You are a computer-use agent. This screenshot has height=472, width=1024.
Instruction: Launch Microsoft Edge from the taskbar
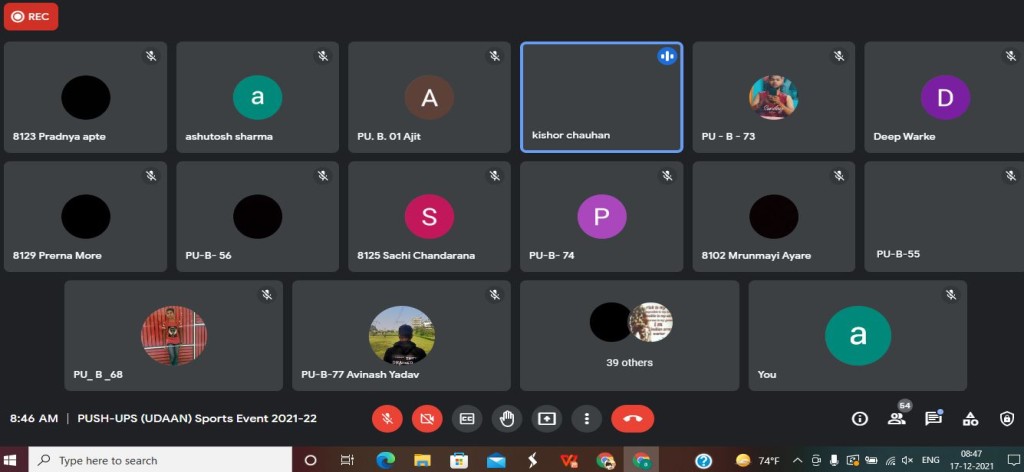point(385,460)
